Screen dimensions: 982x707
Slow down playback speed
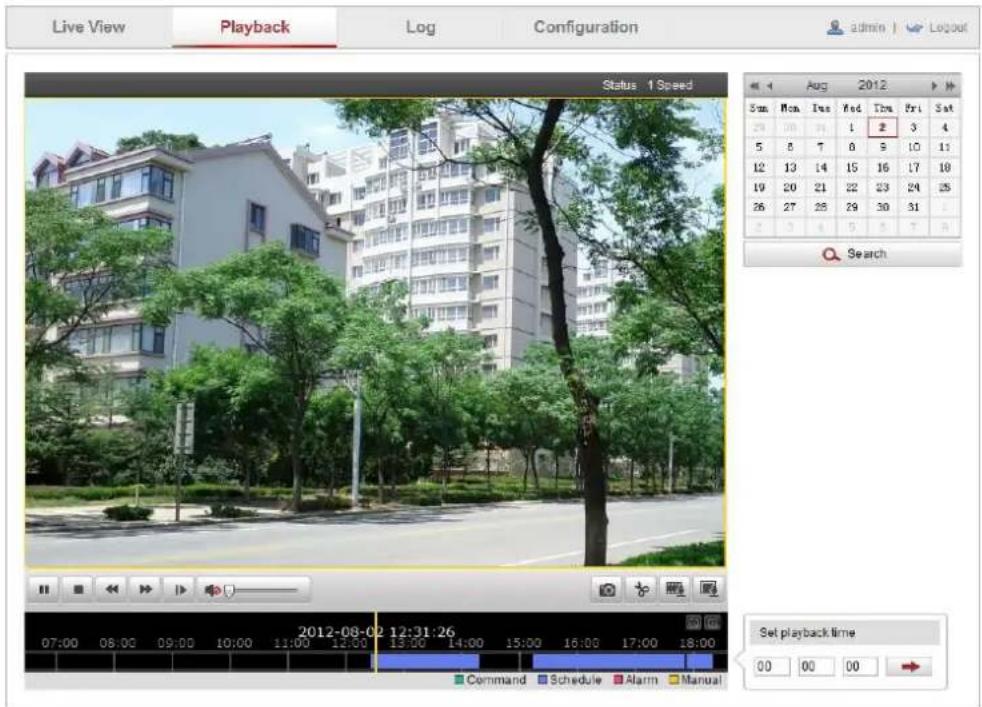point(112,589)
